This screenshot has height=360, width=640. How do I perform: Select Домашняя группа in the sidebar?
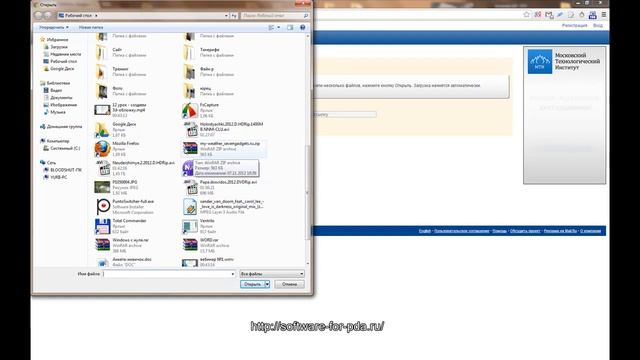pyautogui.click(x=61, y=127)
